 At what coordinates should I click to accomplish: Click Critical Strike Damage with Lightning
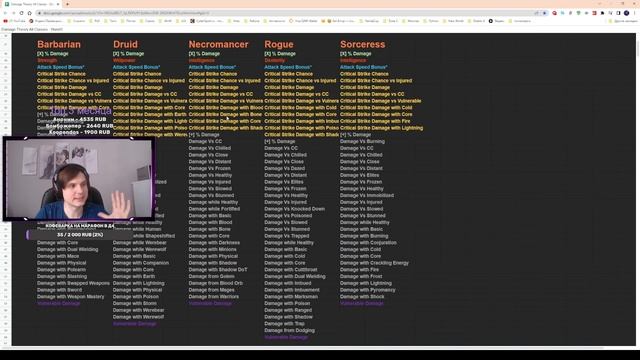pos(381,128)
